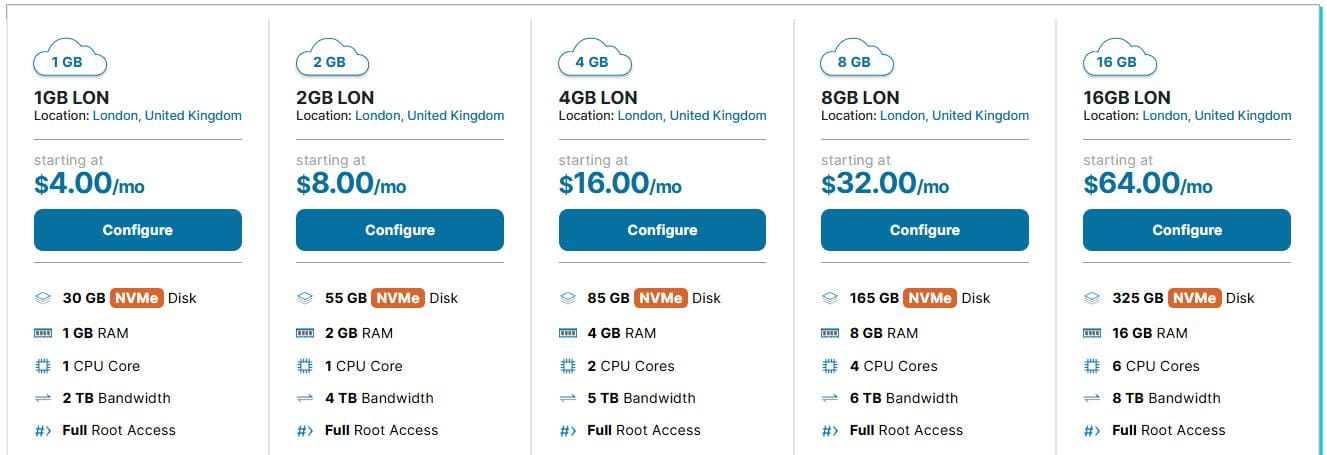Click the RAM icon in 2GB LON plan
The width and height of the screenshot is (1327, 455).
click(x=305, y=333)
